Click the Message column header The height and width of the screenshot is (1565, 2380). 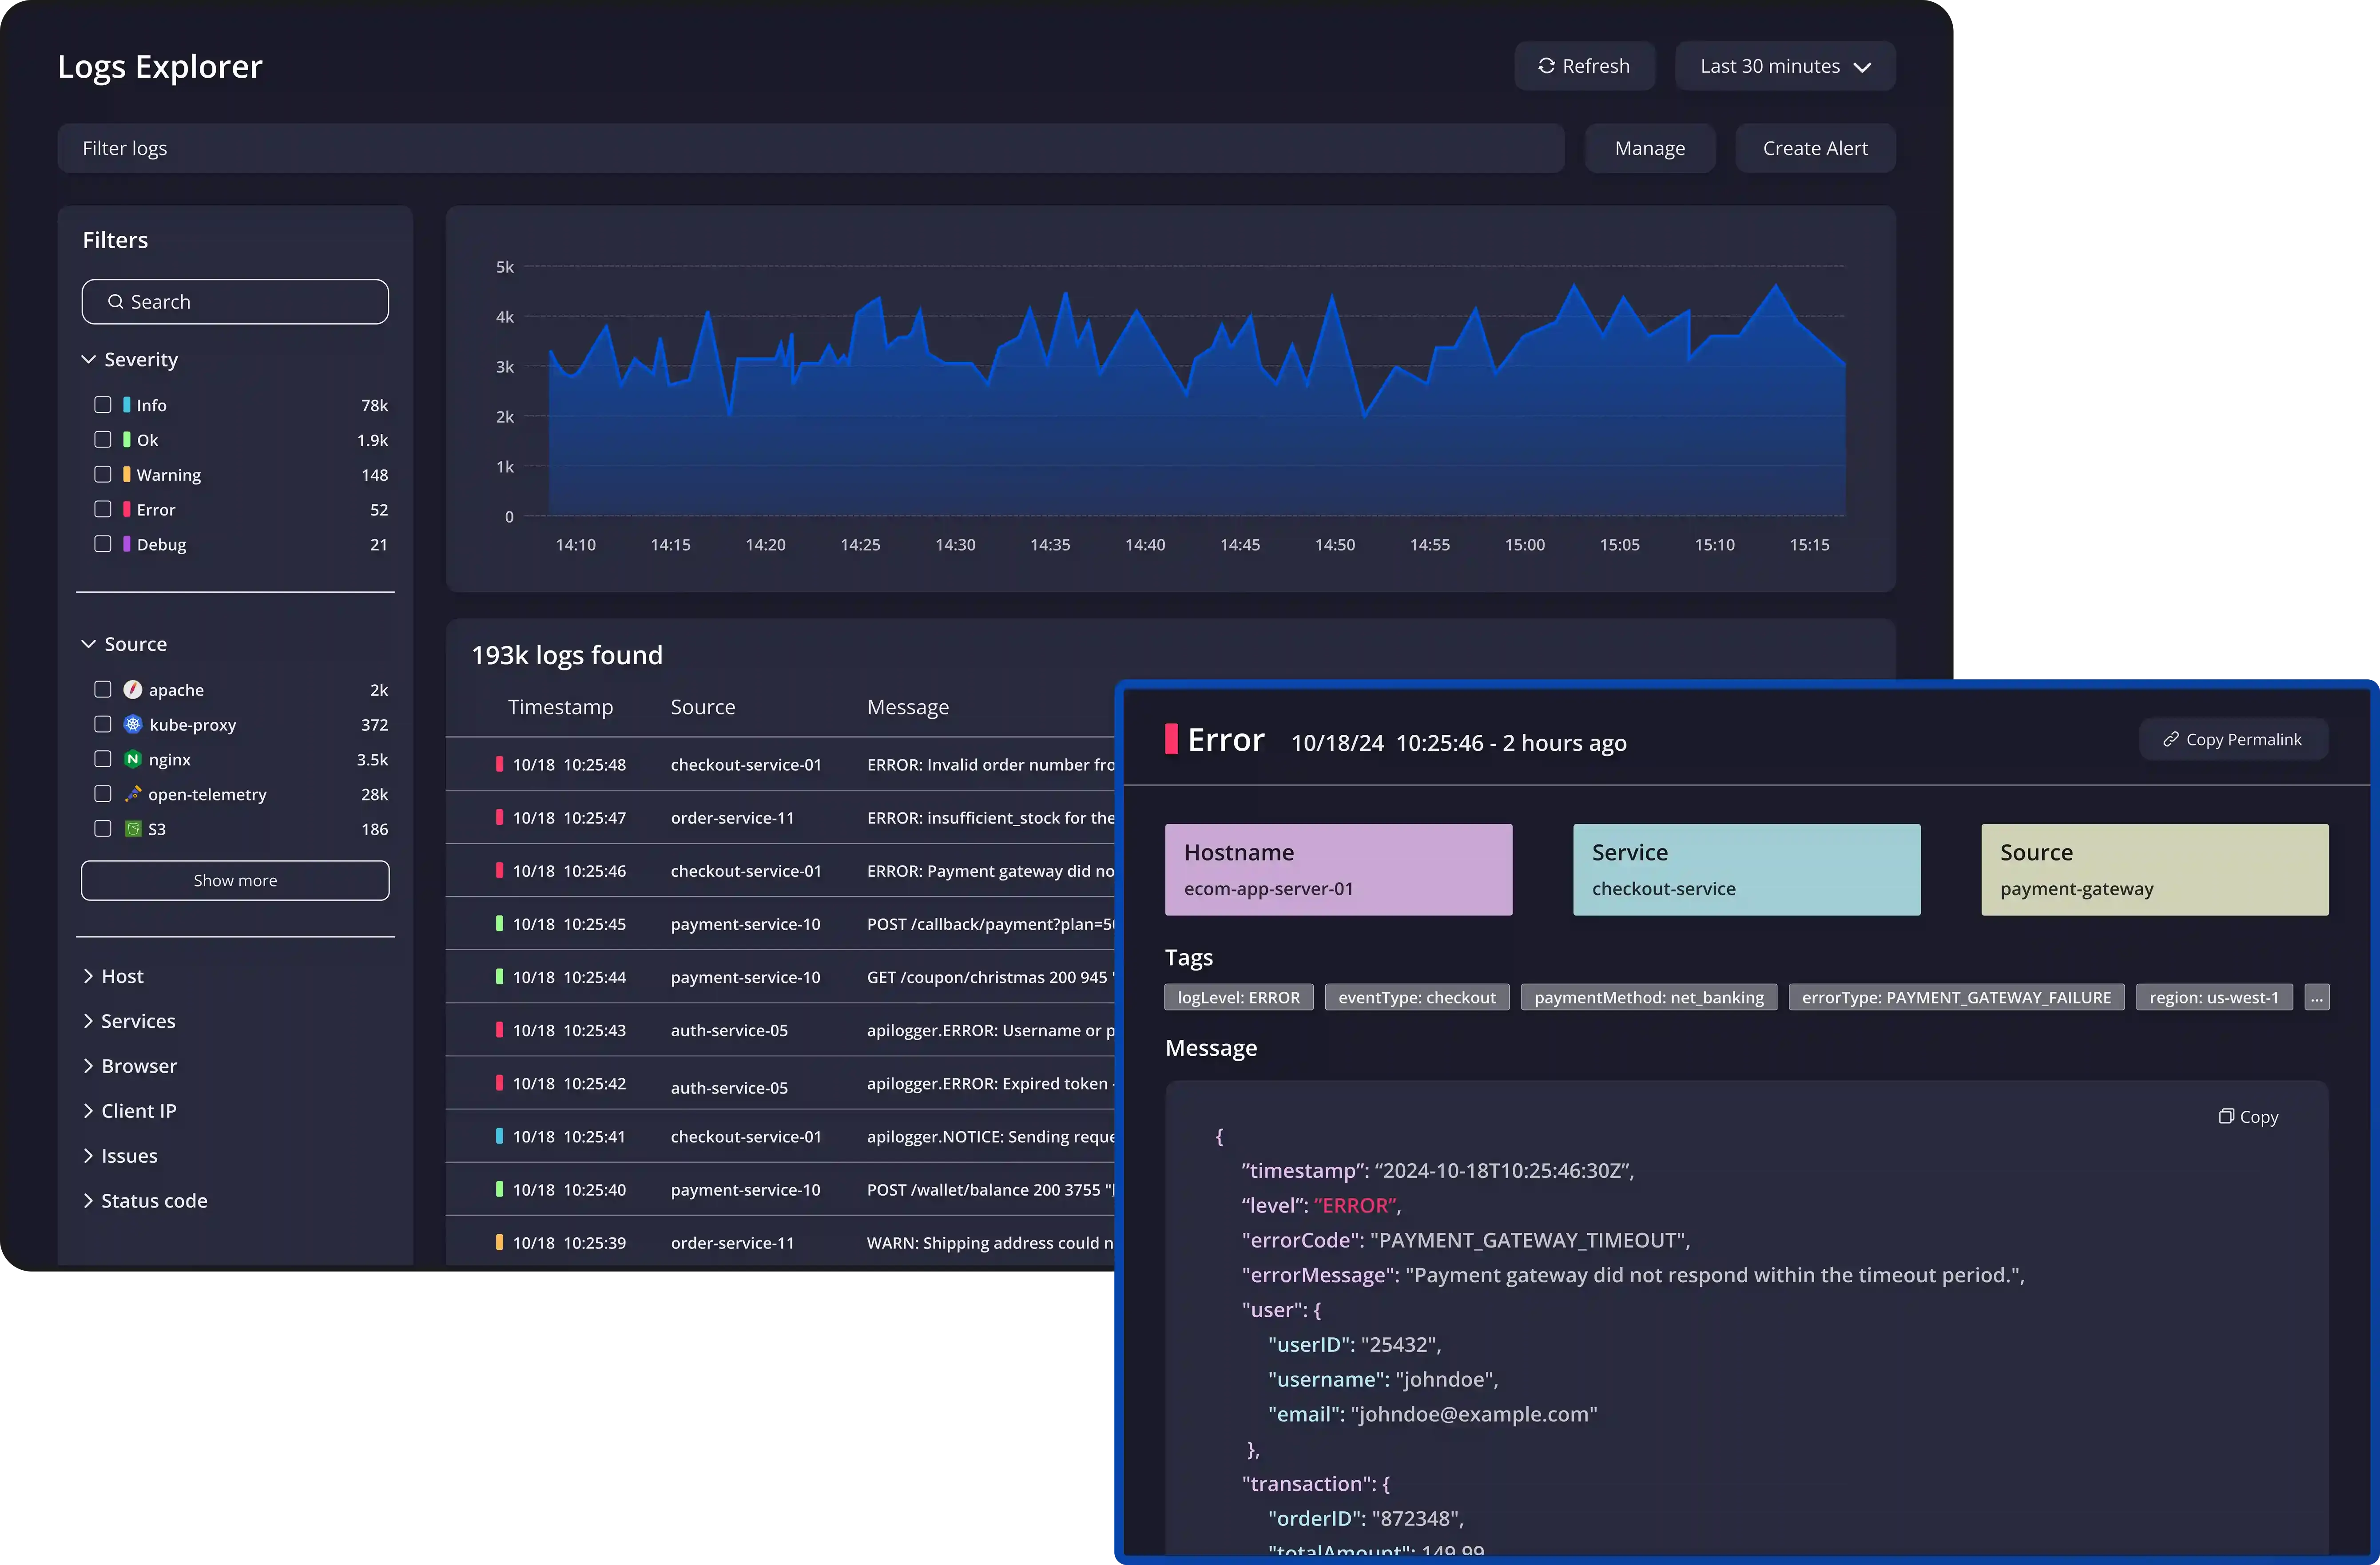(x=908, y=708)
